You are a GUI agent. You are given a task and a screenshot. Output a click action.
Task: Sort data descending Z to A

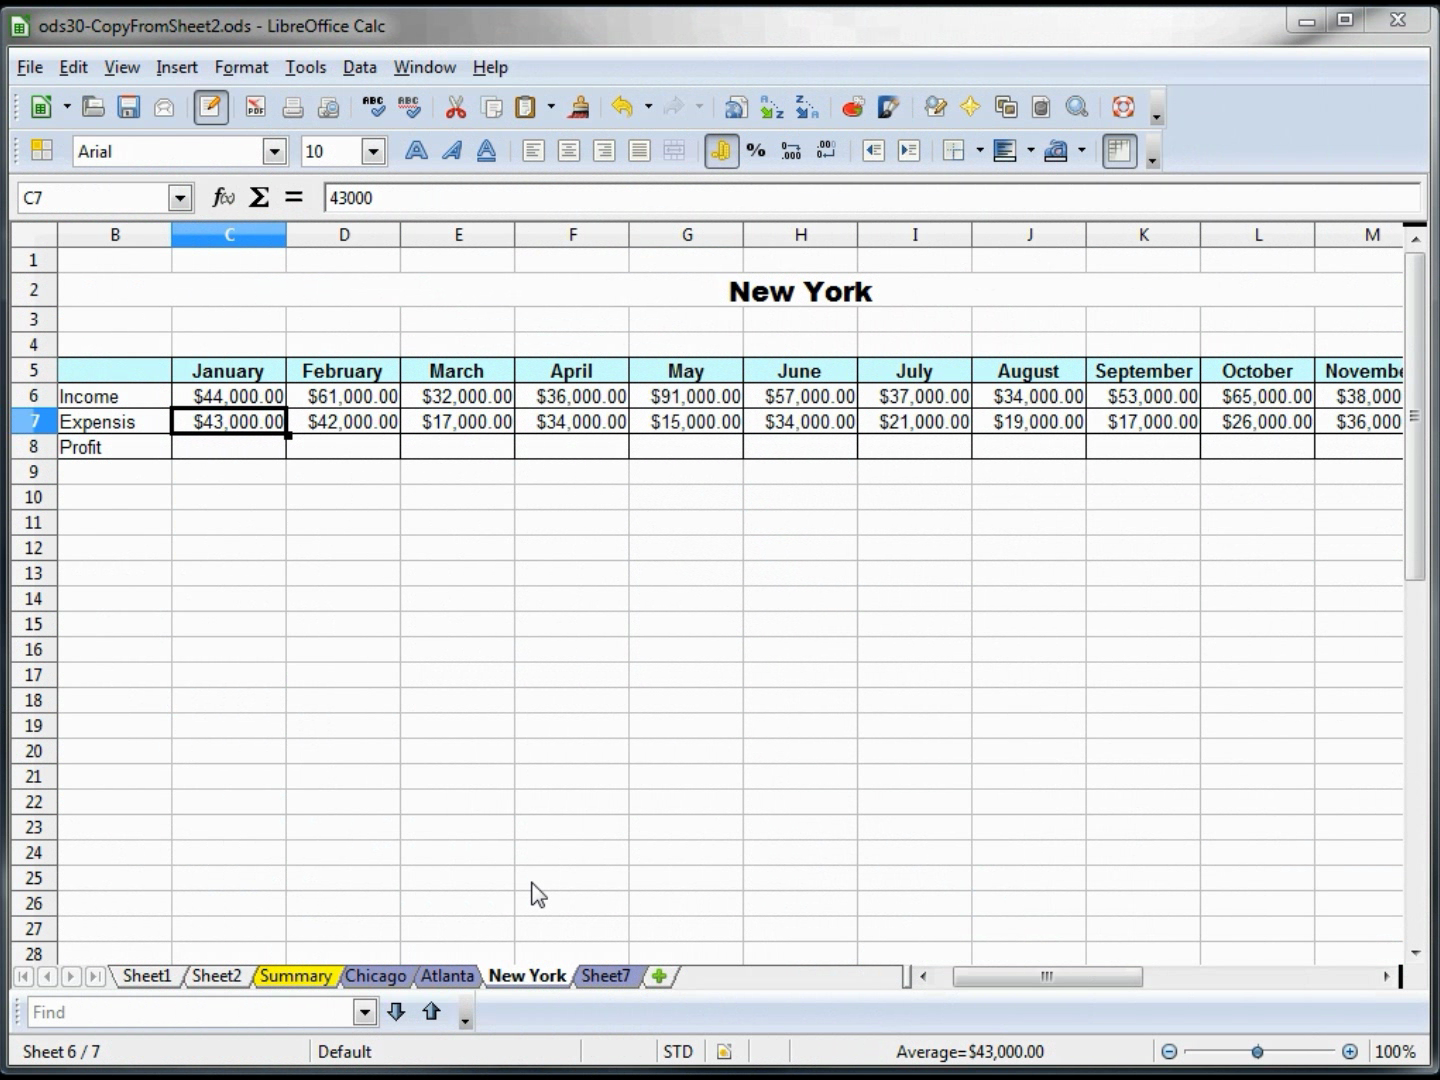point(806,107)
